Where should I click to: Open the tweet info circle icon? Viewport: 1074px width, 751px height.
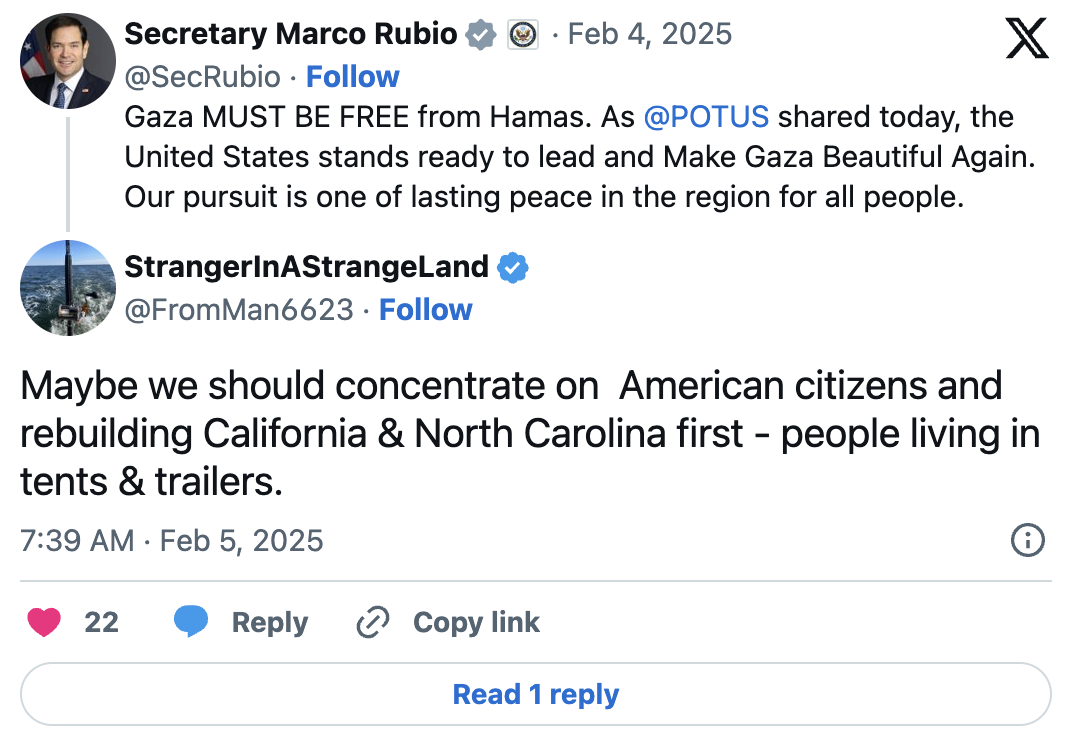point(1027,541)
